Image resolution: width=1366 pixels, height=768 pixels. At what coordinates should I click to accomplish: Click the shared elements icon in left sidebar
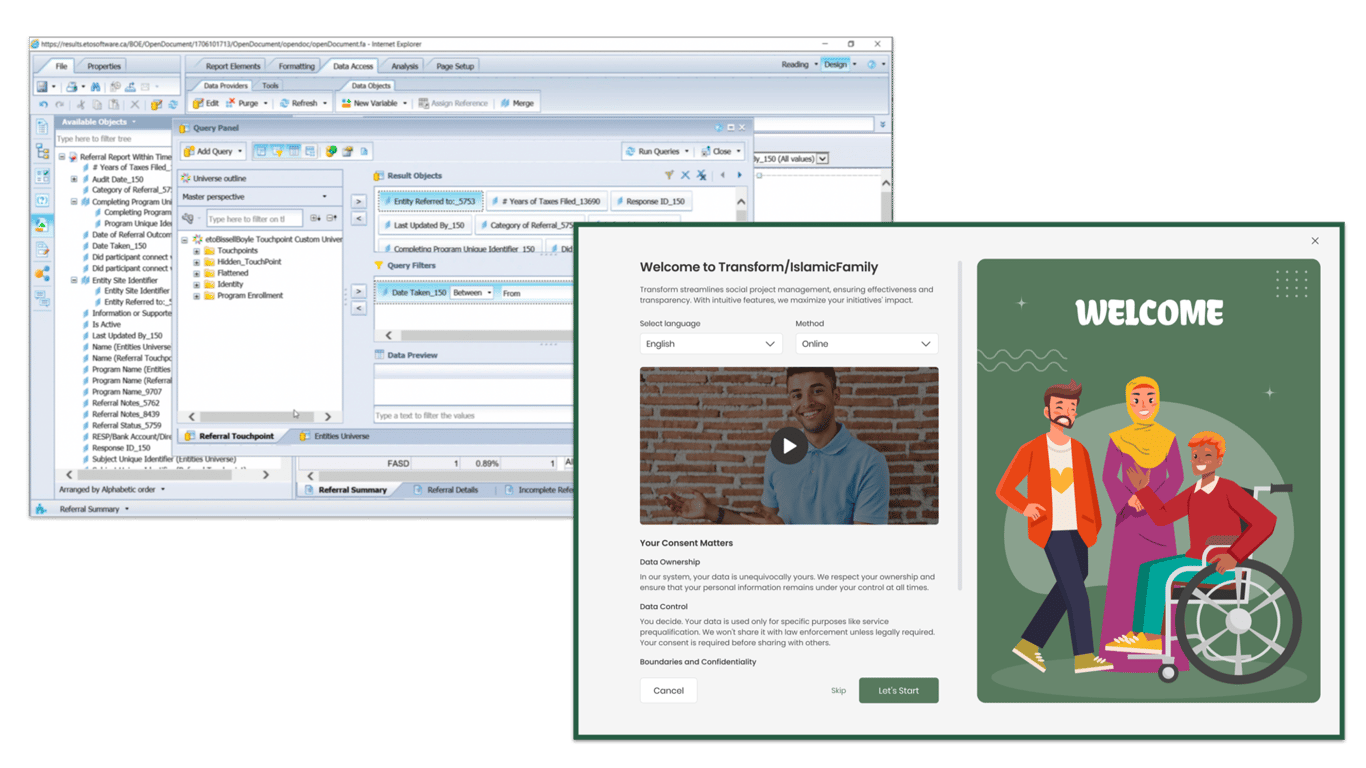tap(42, 273)
